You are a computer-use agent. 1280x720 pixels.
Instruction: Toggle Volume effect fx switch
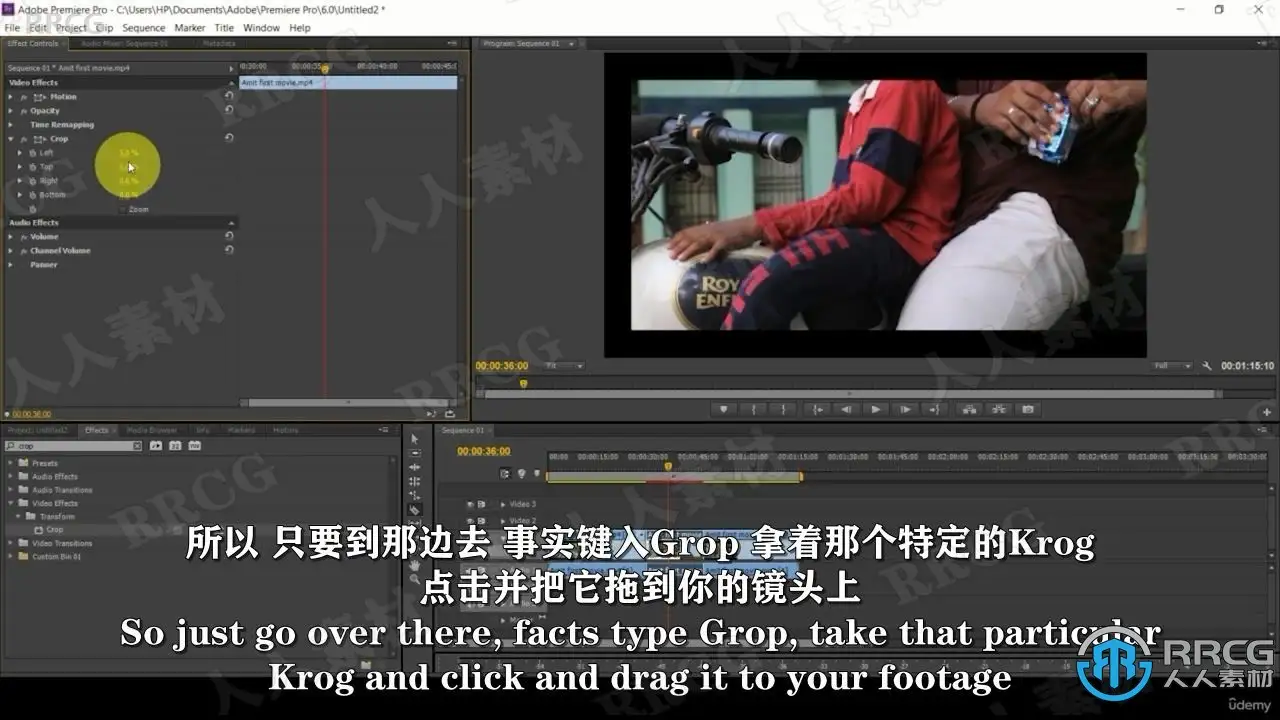(23, 237)
